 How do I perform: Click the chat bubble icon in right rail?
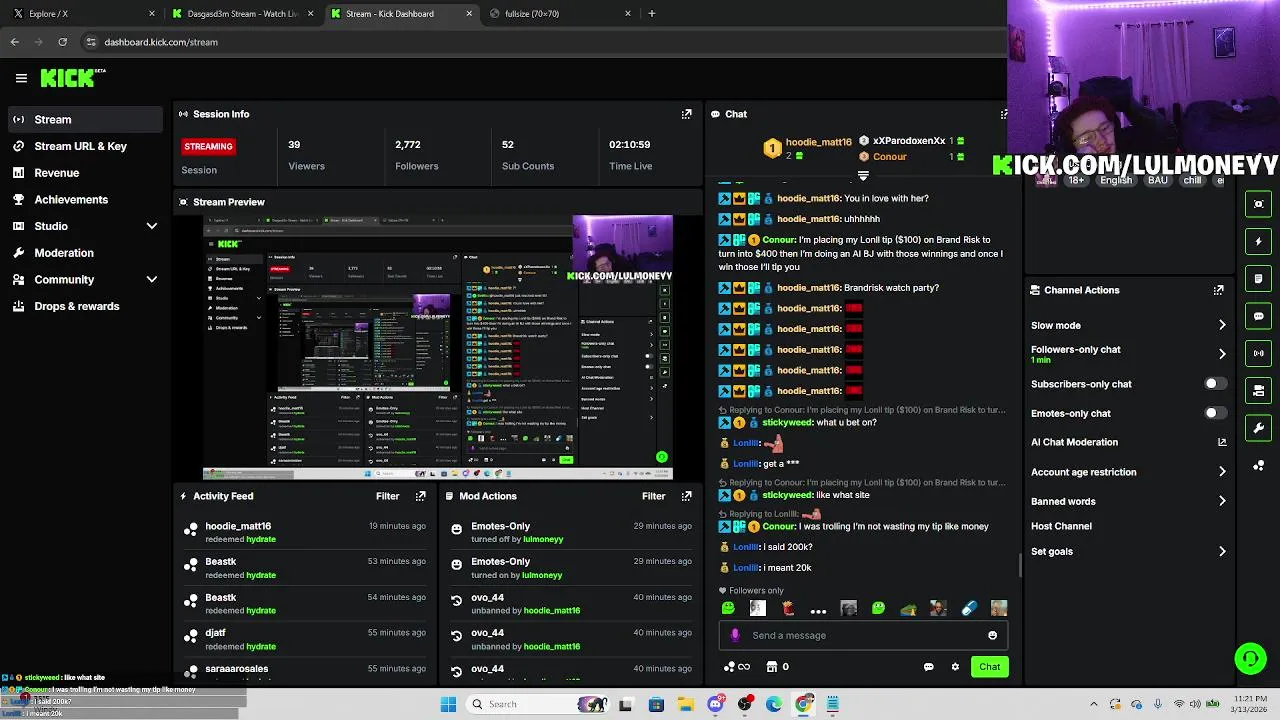[1259, 316]
